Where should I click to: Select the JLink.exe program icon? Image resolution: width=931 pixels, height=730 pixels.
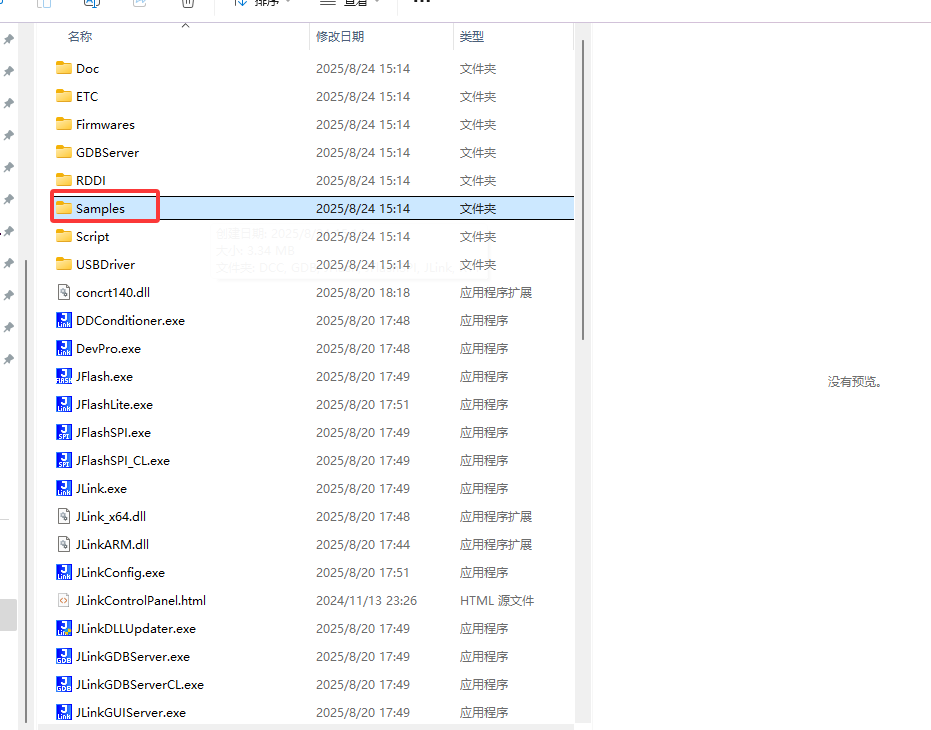pyautogui.click(x=64, y=489)
